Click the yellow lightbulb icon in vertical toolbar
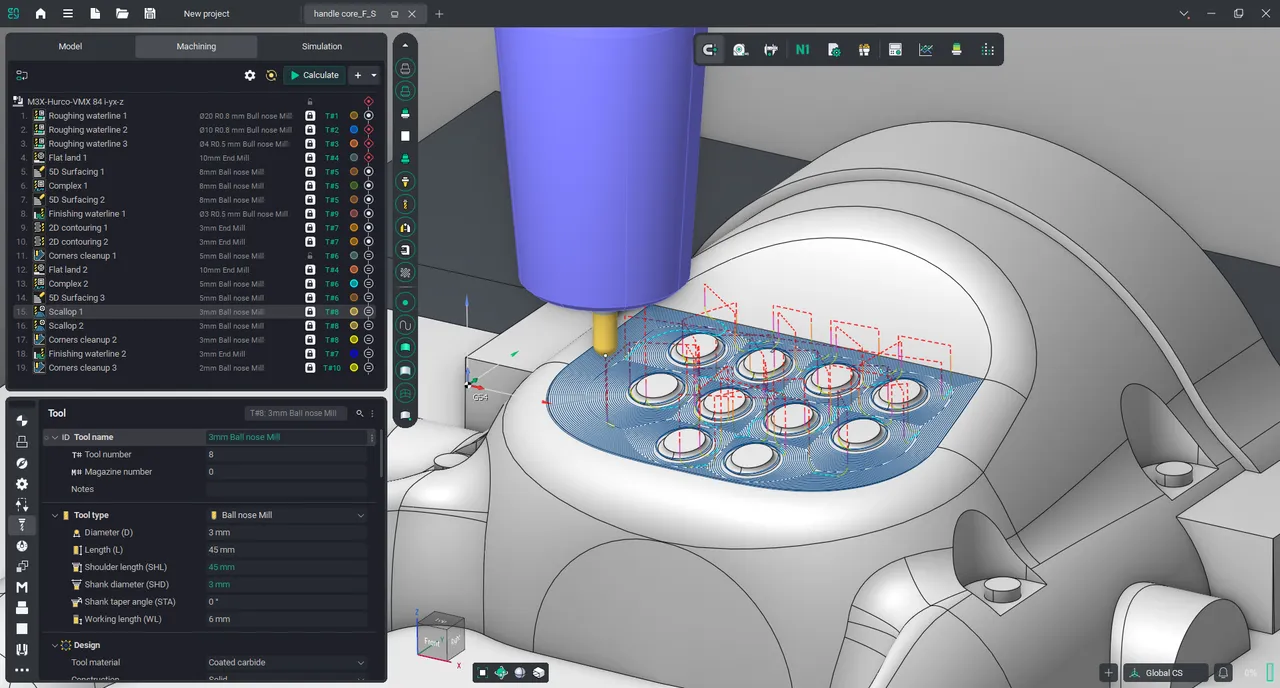This screenshot has height=688, width=1280. (405, 182)
